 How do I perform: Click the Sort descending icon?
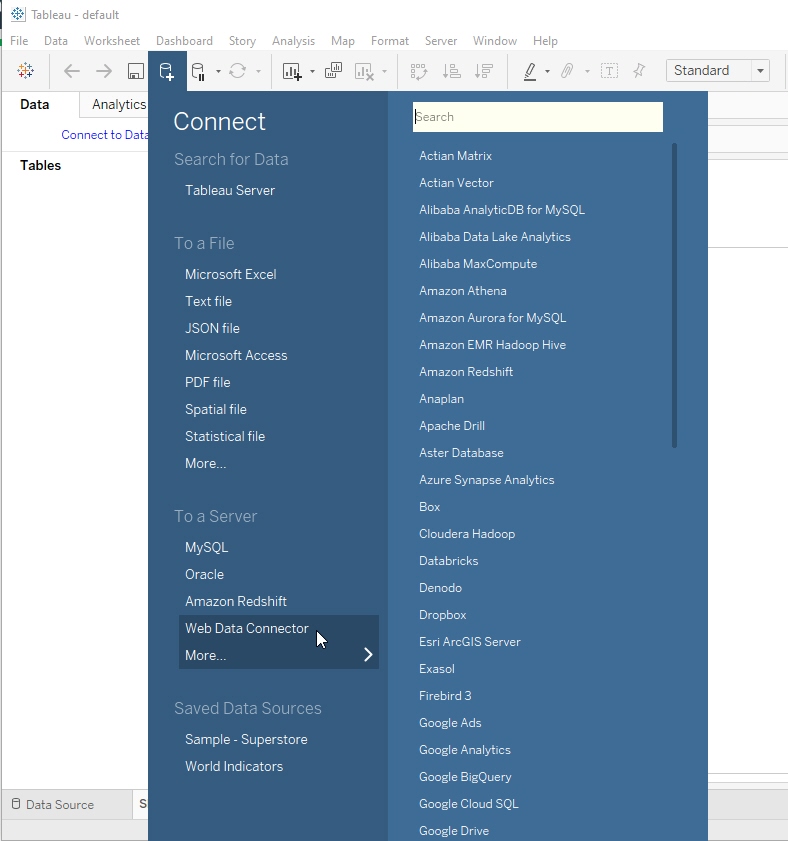484,71
